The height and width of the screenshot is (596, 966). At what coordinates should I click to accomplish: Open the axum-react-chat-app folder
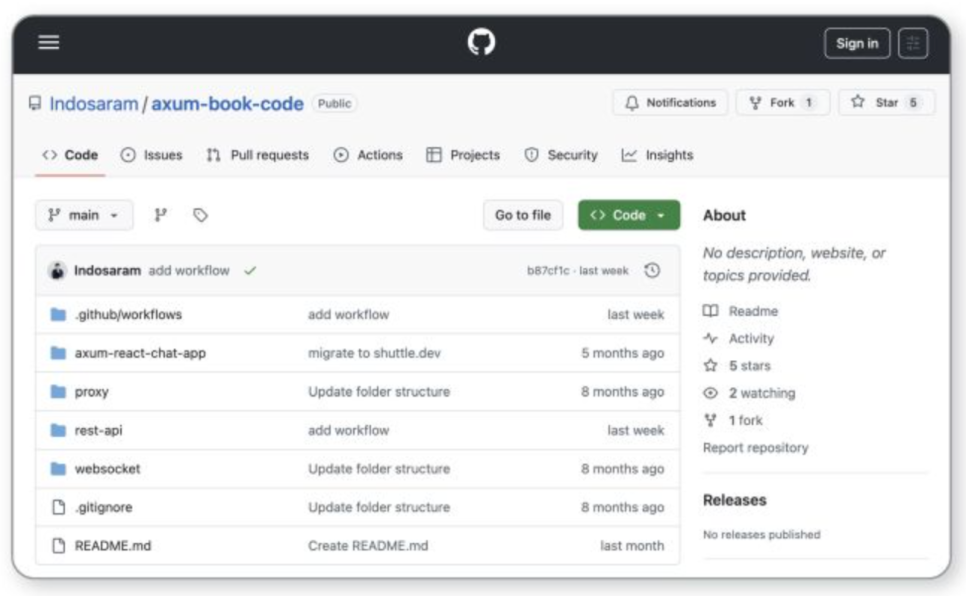click(140, 353)
